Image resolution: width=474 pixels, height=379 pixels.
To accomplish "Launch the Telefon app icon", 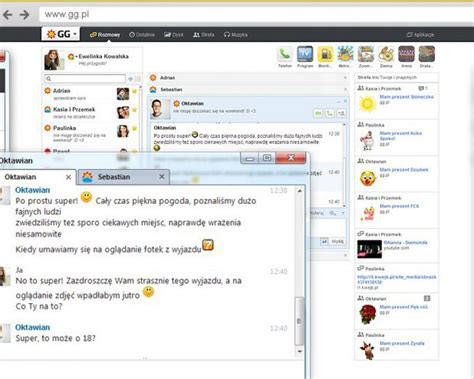I will pyautogui.click(x=285, y=54).
